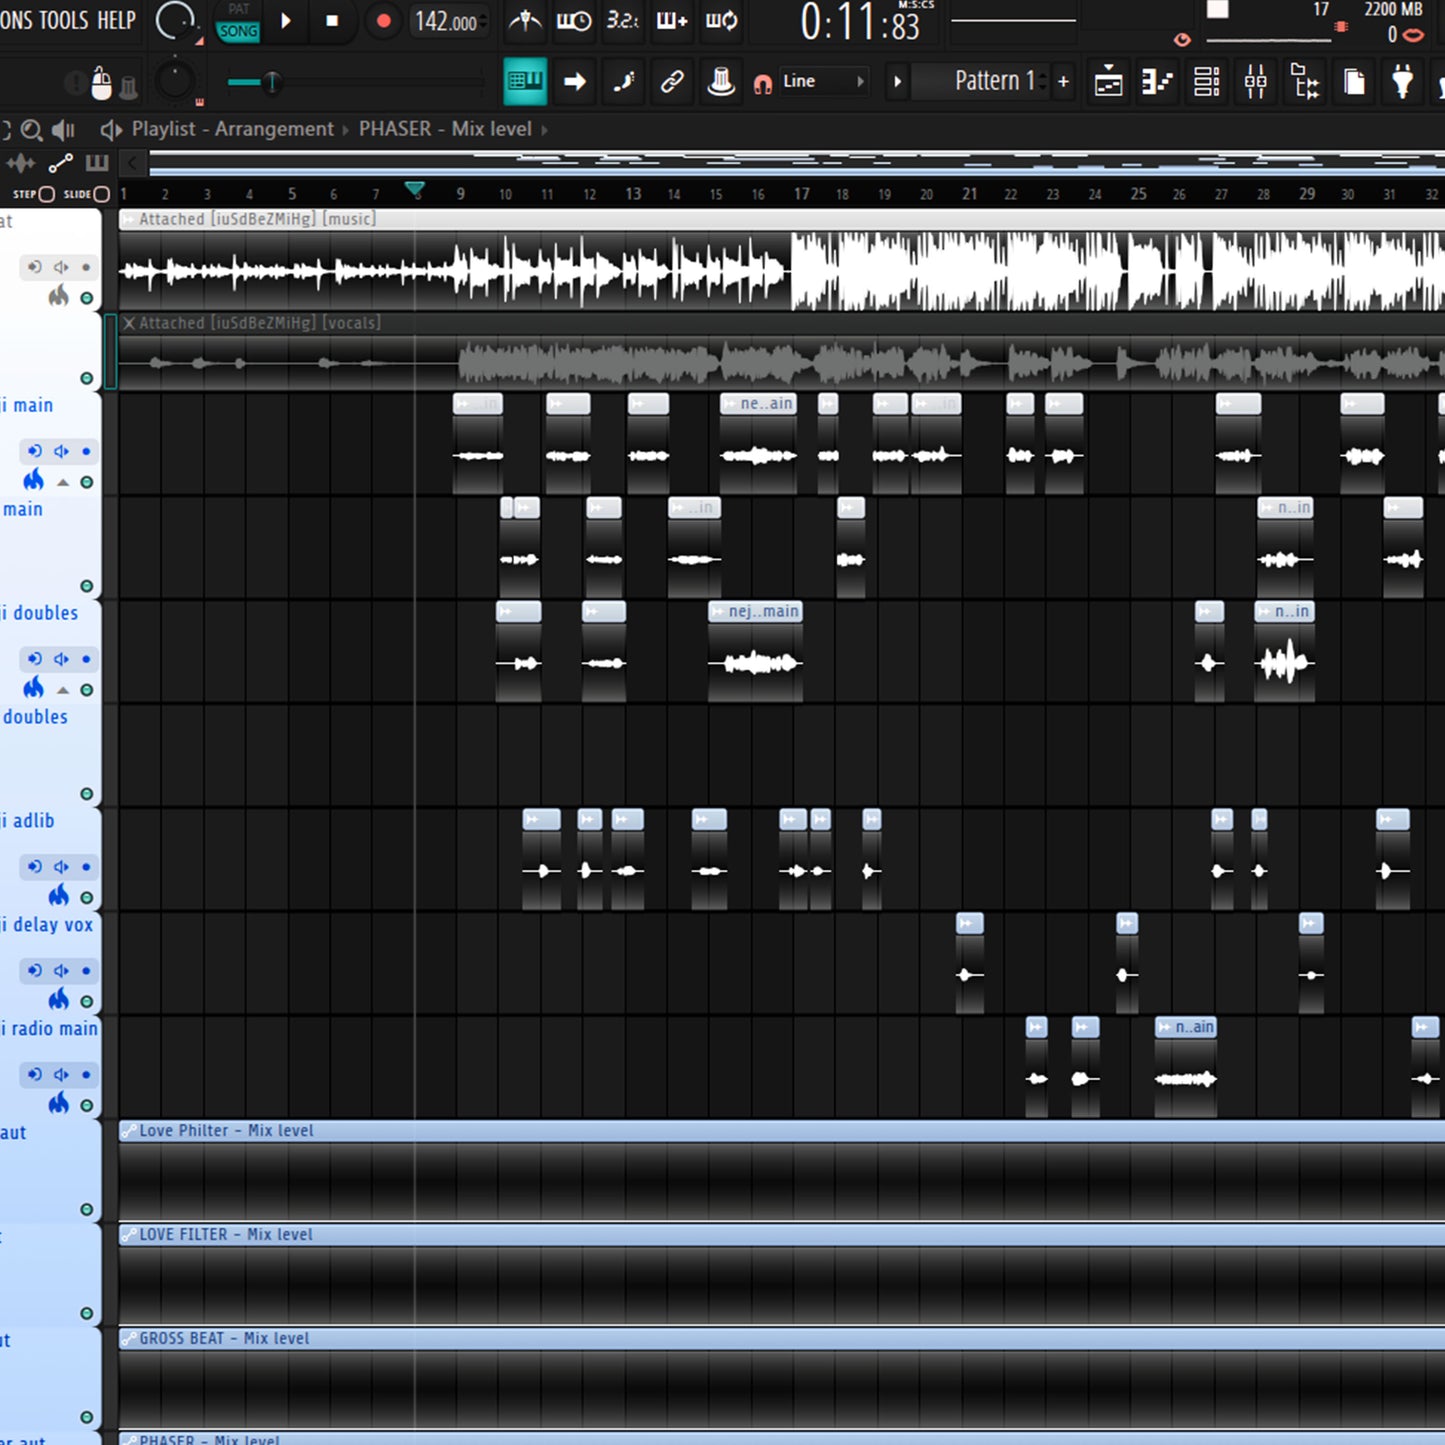Image resolution: width=1445 pixels, height=1445 pixels.
Task: Open the HELP menu
Action: [x=116, y=20]
